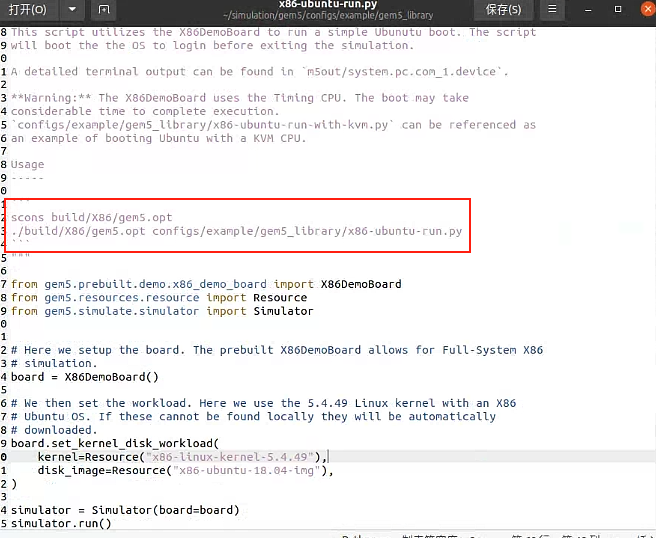The height and width of the screenshot is (538, 656).
Task: Open the hamburger menu in the header bar
Action: (x=552, y=9)
